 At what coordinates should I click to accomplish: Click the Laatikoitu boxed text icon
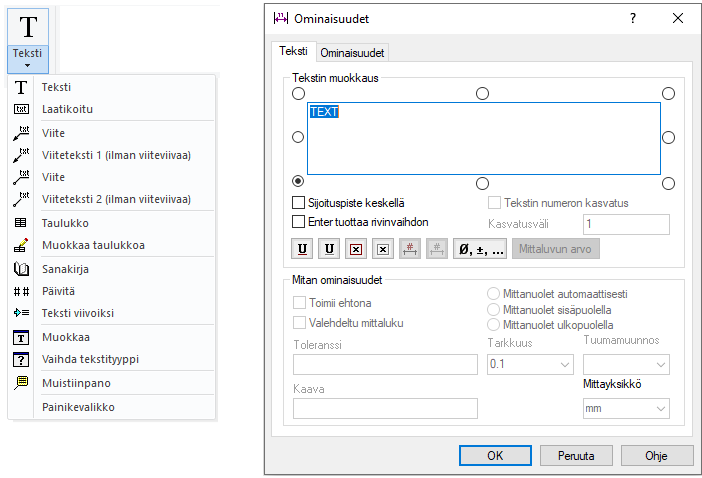21,109
